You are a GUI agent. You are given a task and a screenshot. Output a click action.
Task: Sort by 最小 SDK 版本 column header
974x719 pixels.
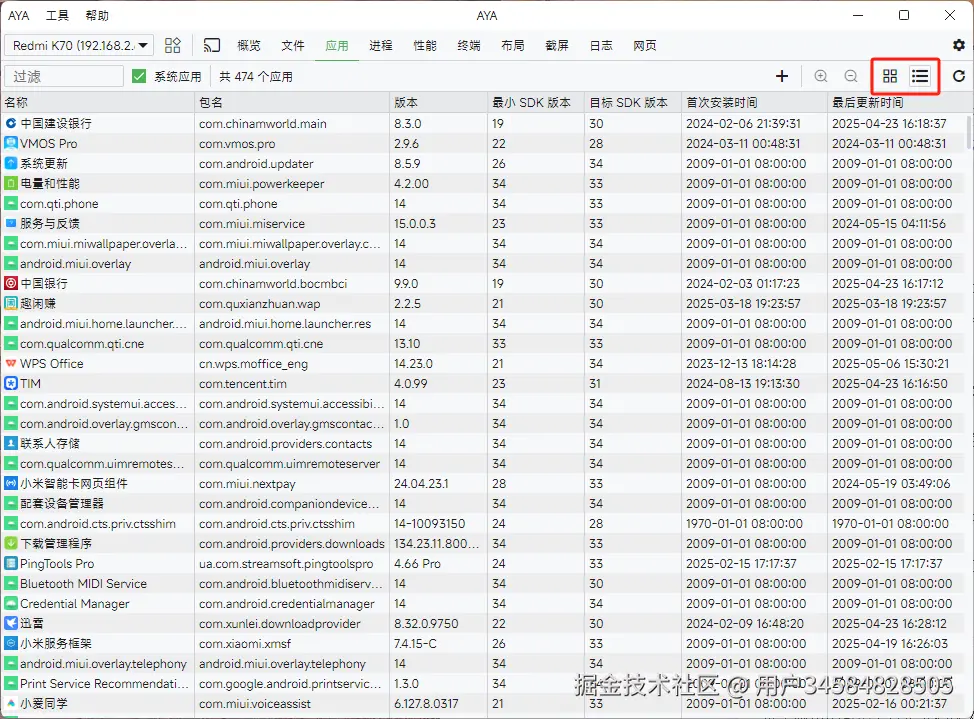(x=536, y=102)
